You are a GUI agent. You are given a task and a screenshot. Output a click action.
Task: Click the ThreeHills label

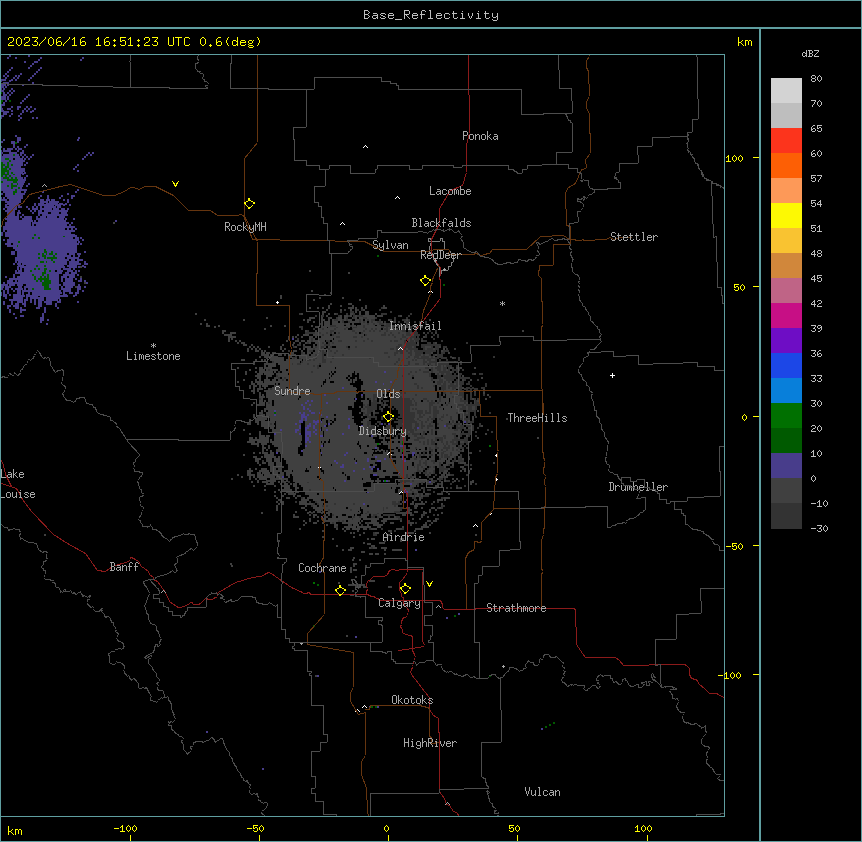537,418
